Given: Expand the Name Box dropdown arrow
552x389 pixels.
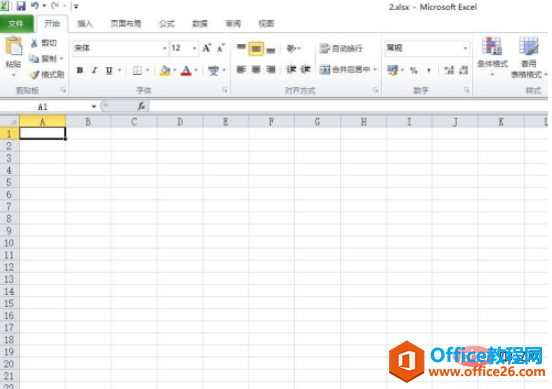Looking at the screenshot, I should (x=94, y=106).
